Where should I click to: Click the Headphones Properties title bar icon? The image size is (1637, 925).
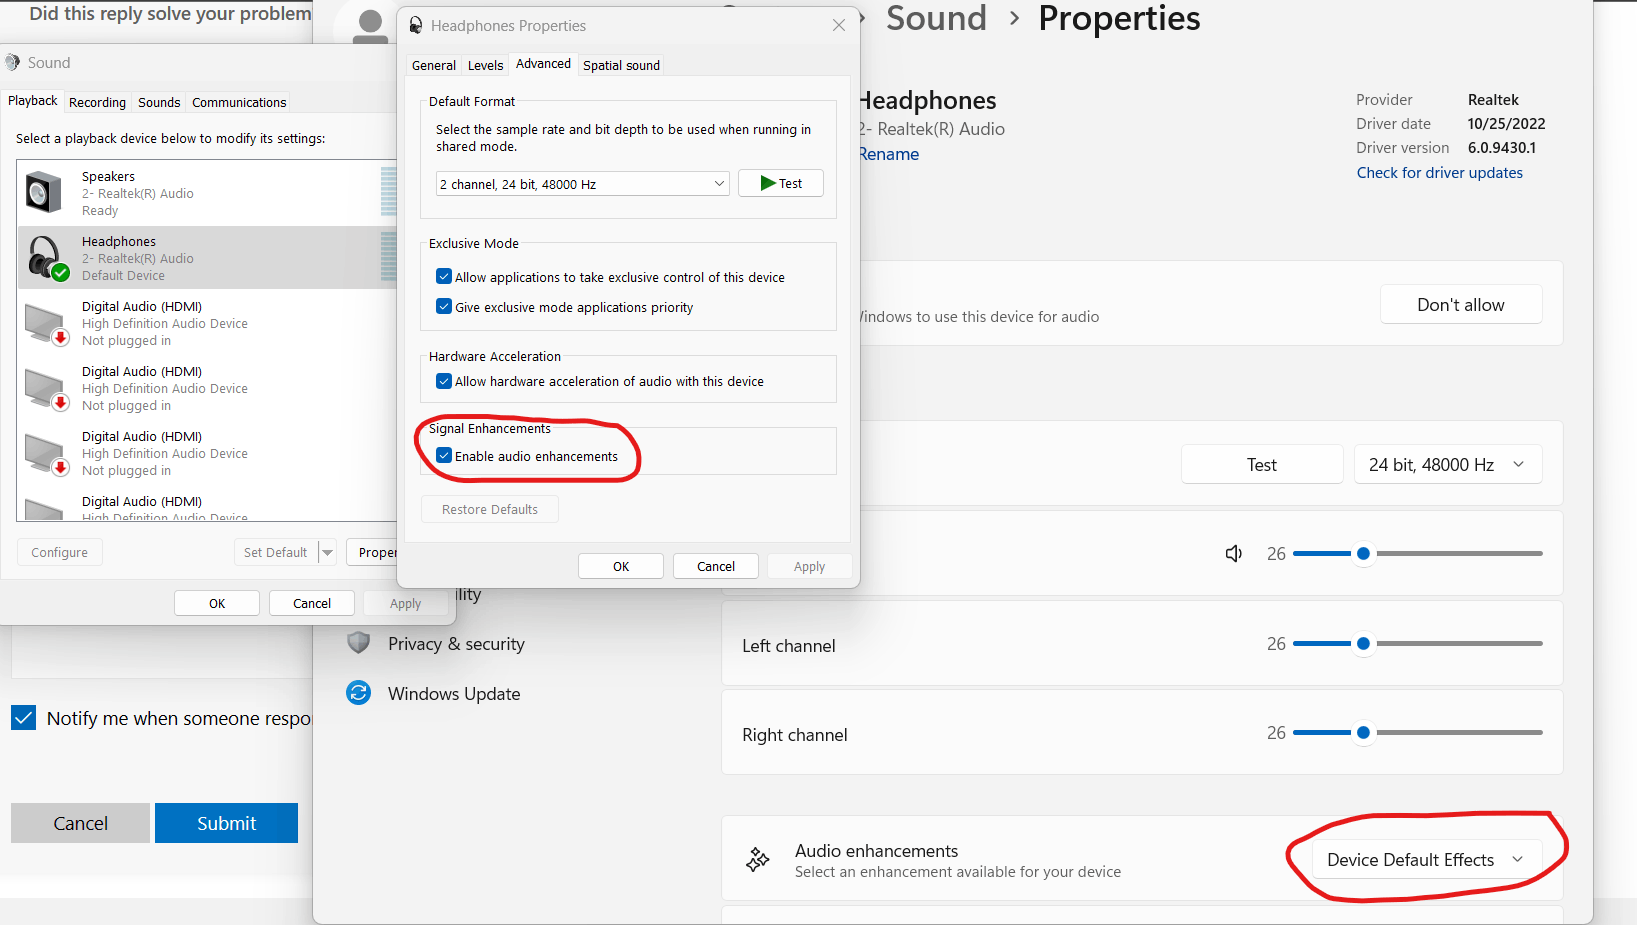coord(416,25)
